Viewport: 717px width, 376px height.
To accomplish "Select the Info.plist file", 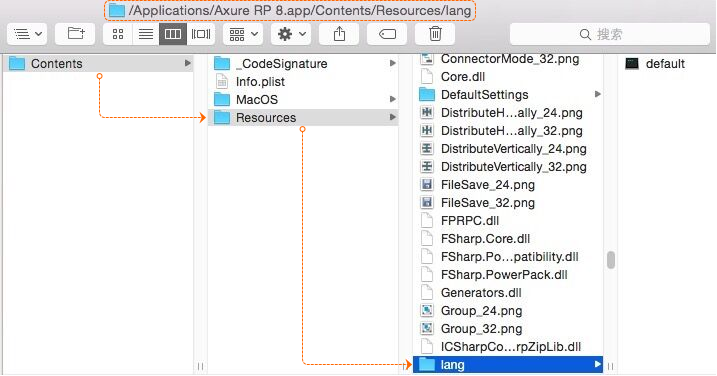I will pyautogui.click(x=303, y=81).
